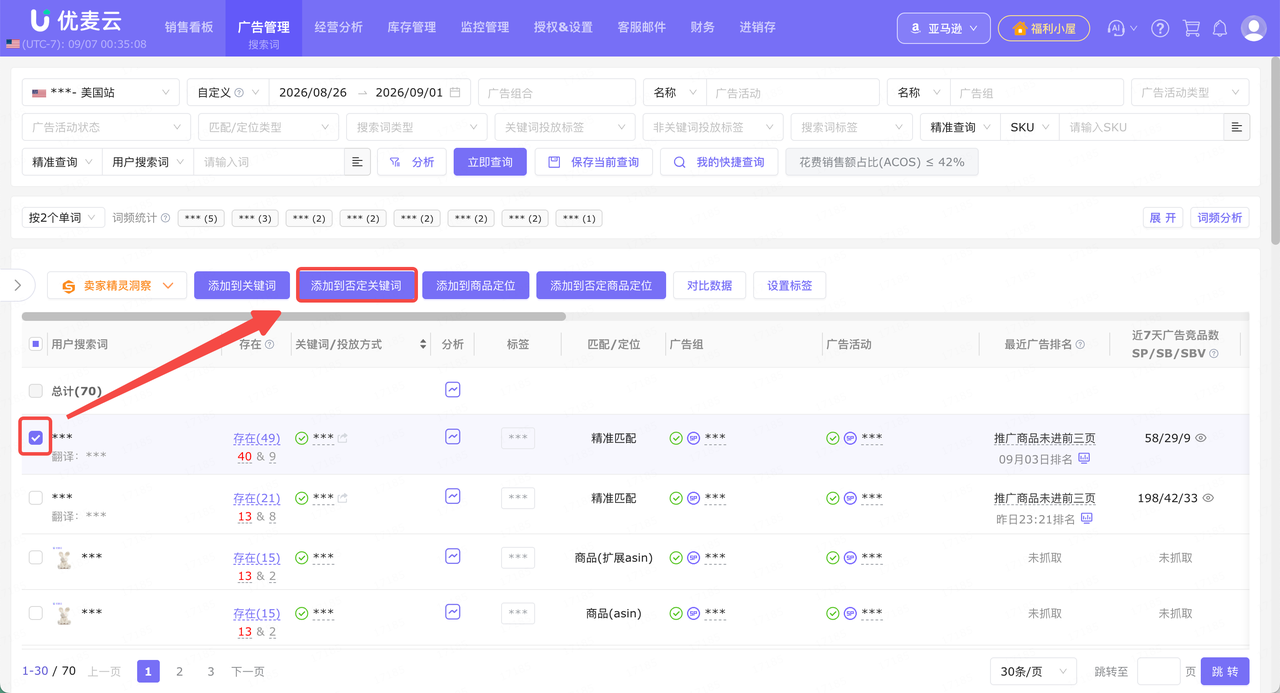1280x693 pixels.
Task: Click 添加到商品定位 button
Action: click(476, 285)
